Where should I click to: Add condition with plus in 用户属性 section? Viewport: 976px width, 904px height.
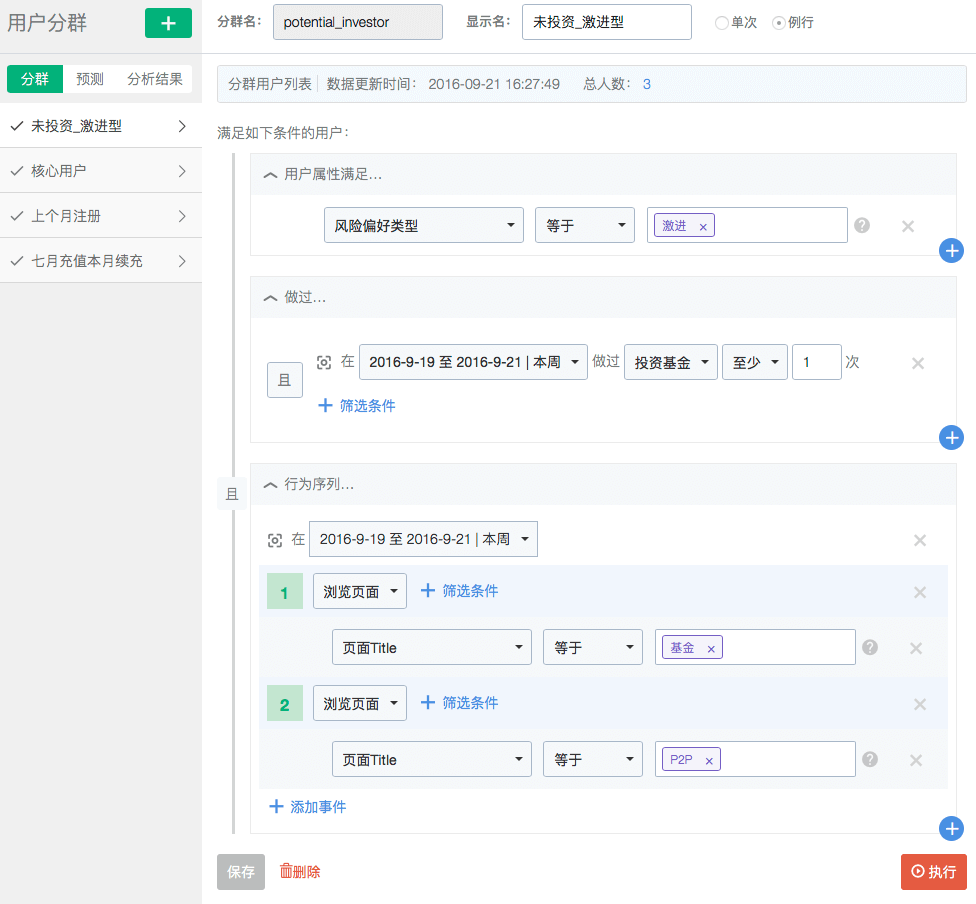pyautogui.click(x=951, y=251)
